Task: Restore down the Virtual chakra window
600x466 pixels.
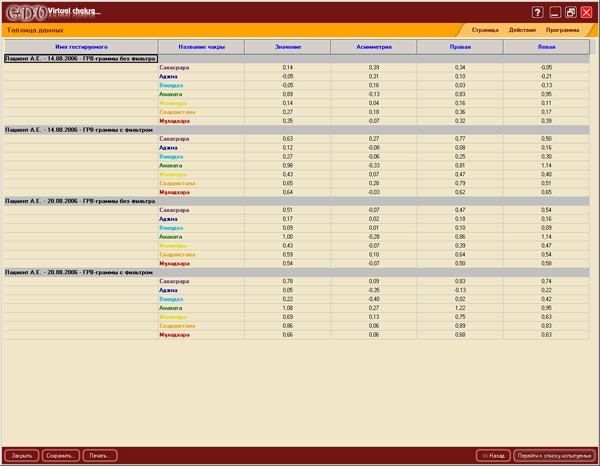Action: [x=570, y=12]
